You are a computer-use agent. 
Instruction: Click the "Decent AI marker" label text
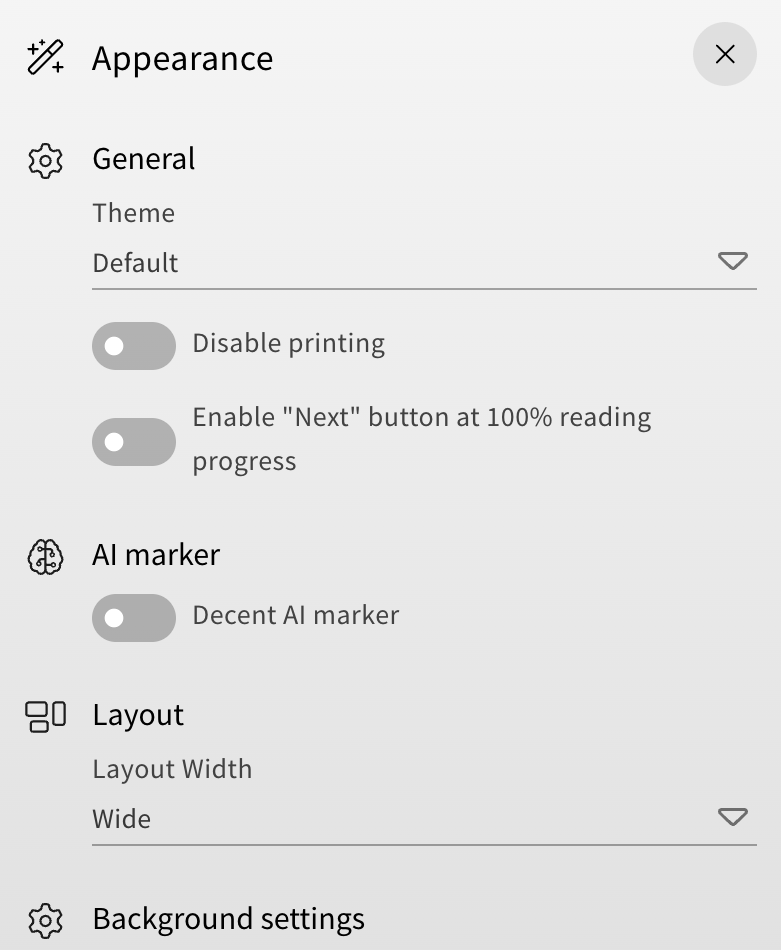(x=295, y=616)
